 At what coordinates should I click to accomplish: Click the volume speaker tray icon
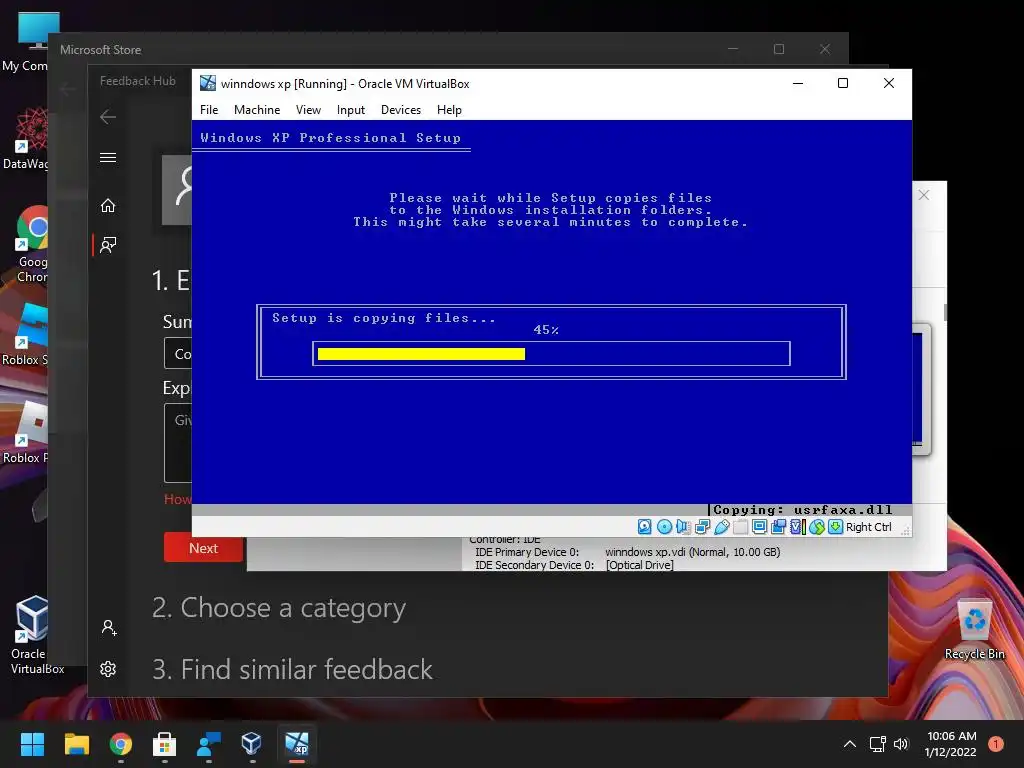click(901, 744)
